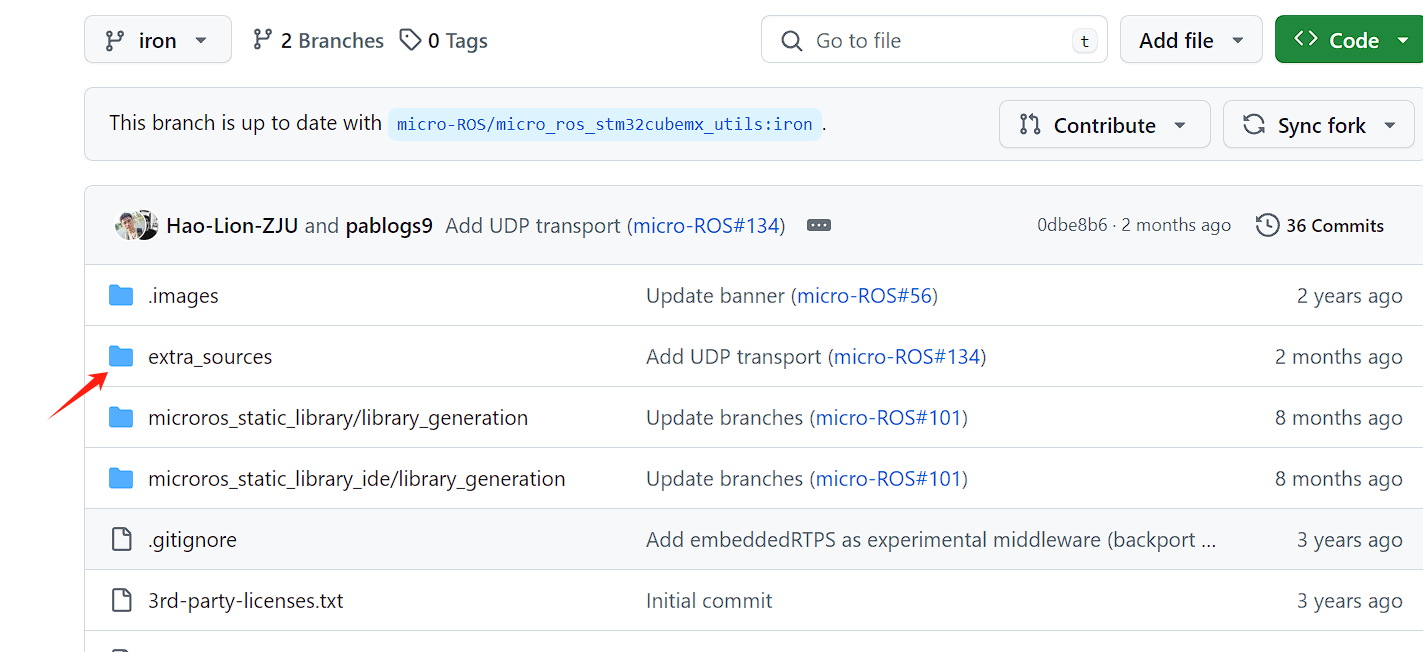1423x652 pixels.
Task: Click the microros_static_library_ide folder icon
Action: (x=121, y=478)
